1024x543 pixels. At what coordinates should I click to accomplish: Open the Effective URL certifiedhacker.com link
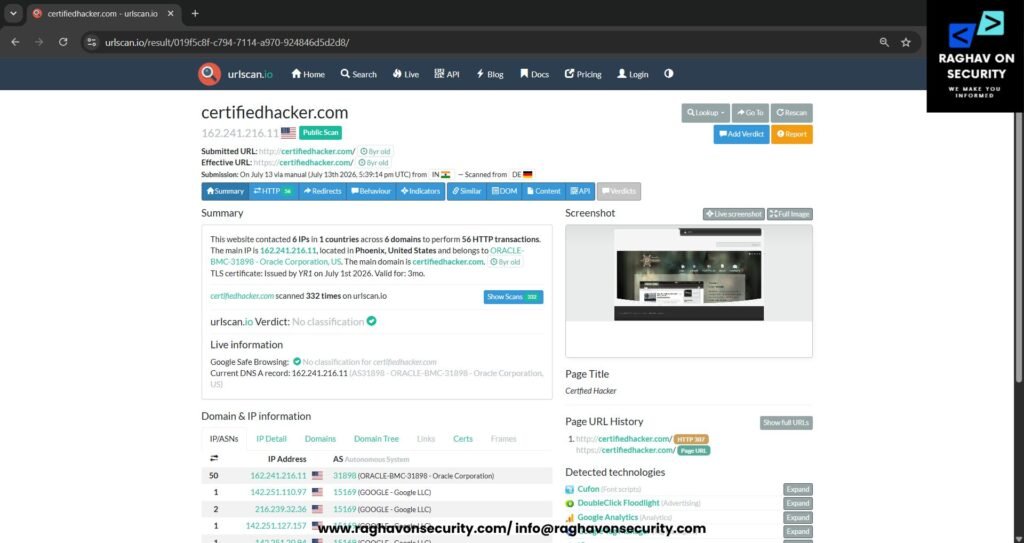coord(316,163)
